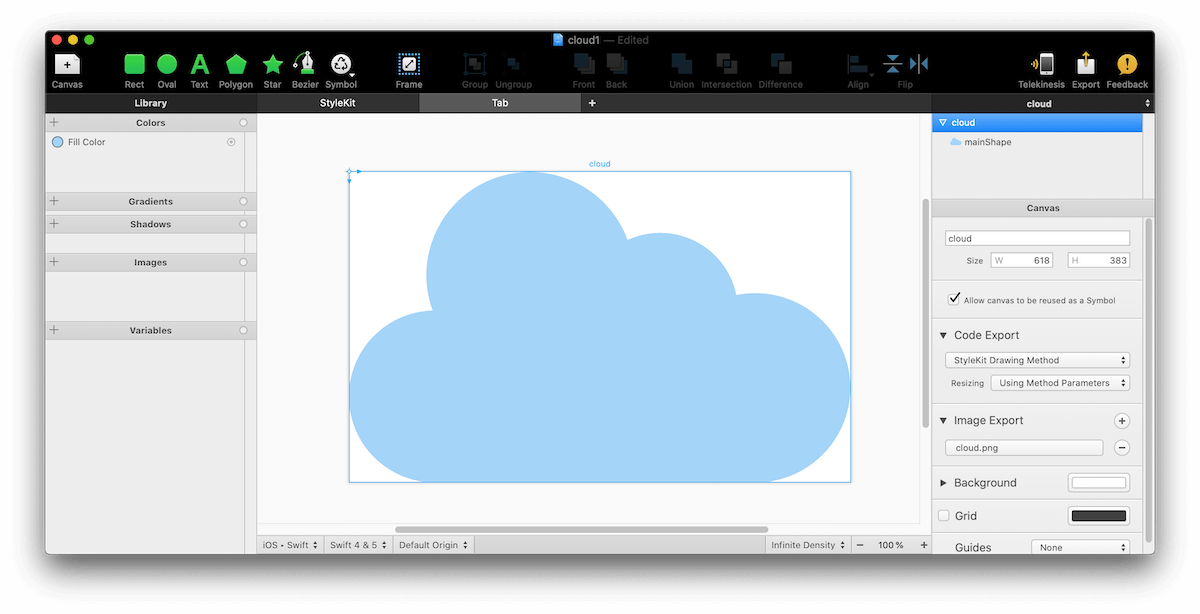
Task: Click the canvas name text field
Action: [x=1037, y=239]
